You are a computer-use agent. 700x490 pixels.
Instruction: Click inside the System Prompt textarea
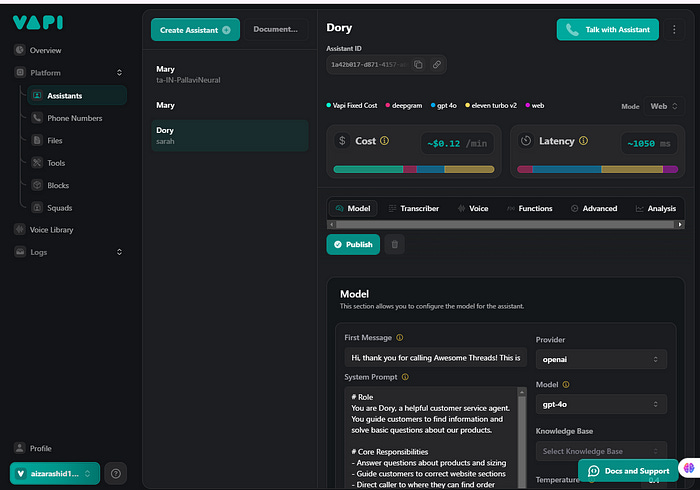point(430,437)
